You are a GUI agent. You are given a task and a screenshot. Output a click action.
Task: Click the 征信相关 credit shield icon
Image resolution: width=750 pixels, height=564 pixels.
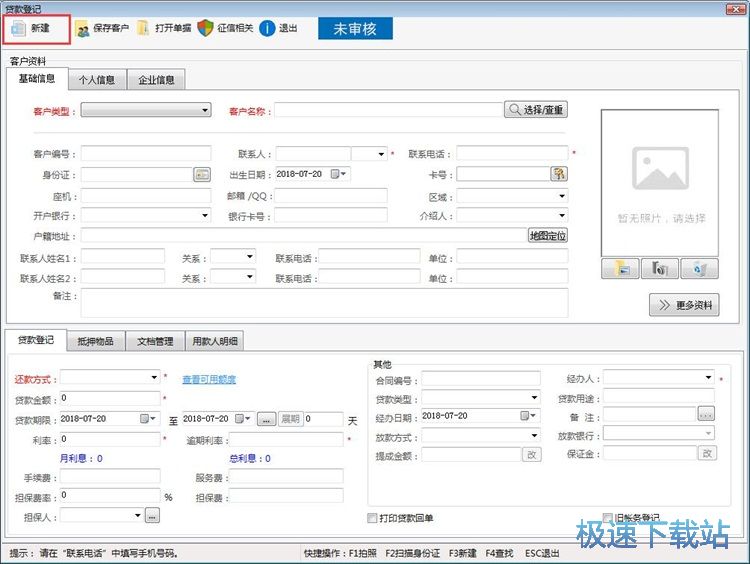[205, 28]
